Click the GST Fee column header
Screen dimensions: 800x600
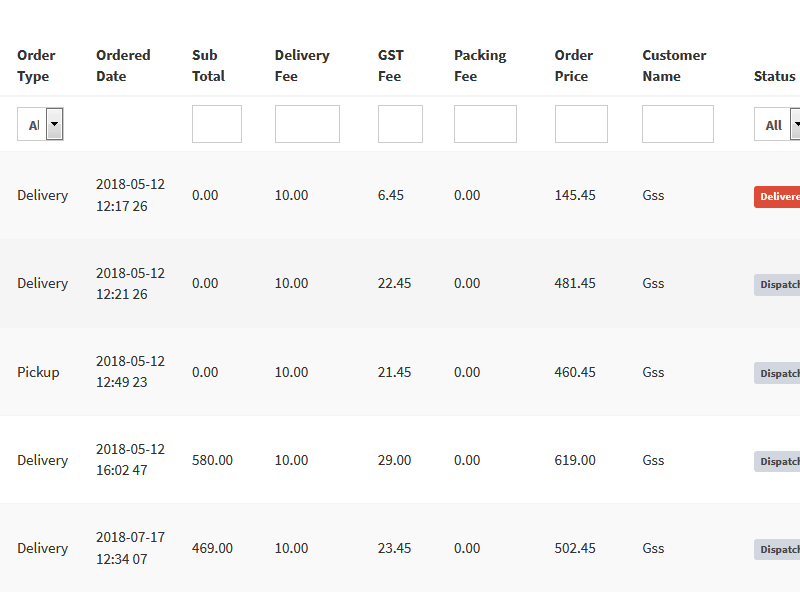(x=393, y=66)
